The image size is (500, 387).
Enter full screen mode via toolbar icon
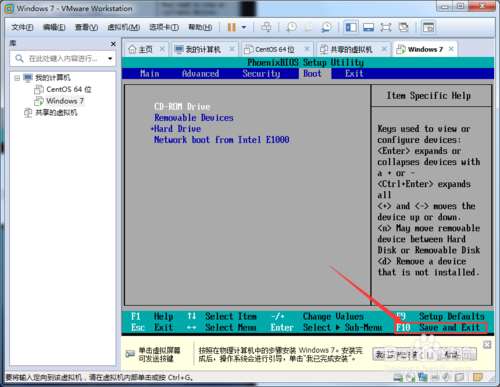pos(386,27)
